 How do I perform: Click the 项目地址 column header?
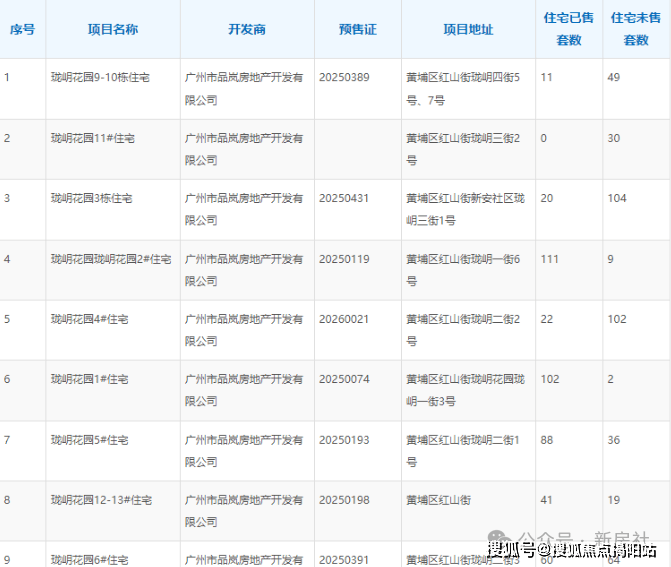[468, 30]
